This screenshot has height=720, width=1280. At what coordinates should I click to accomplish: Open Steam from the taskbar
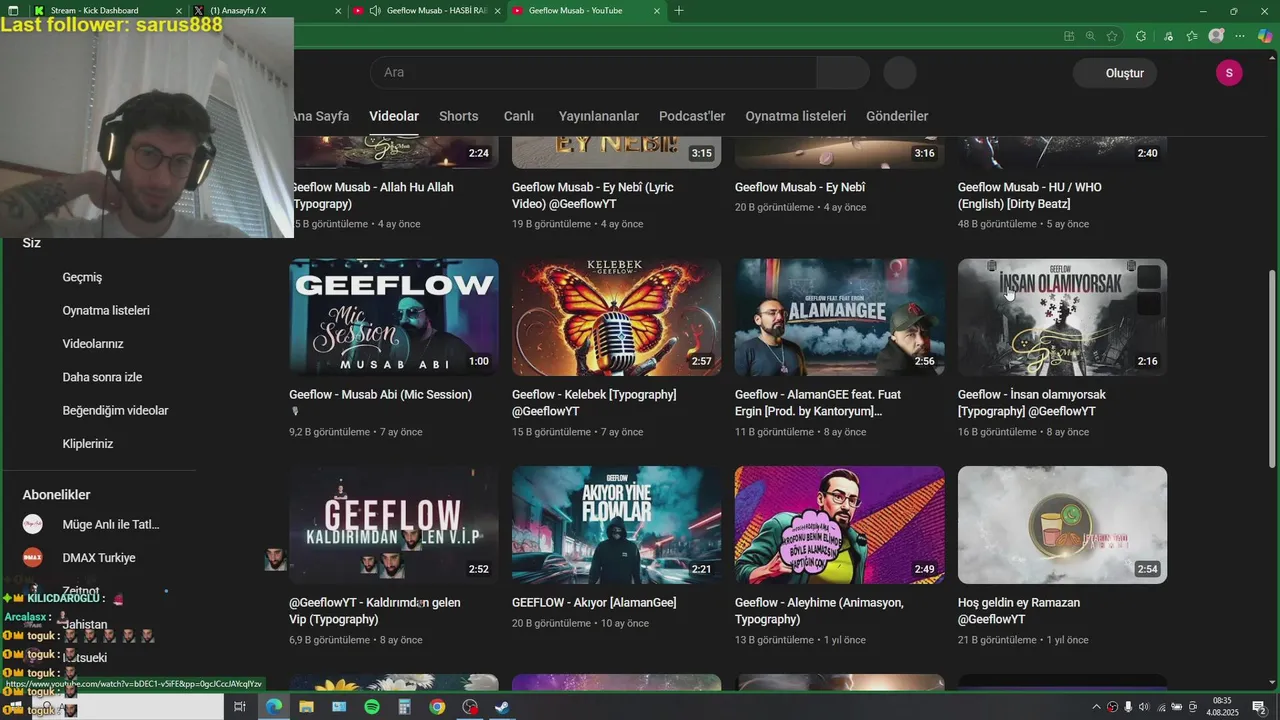(x=502, y=707)
